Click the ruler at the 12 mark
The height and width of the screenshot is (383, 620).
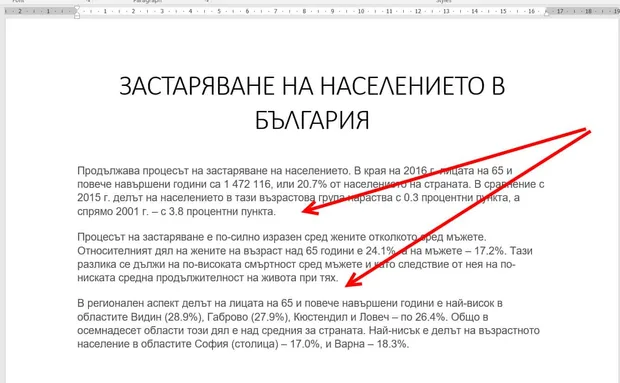(418, 11)
